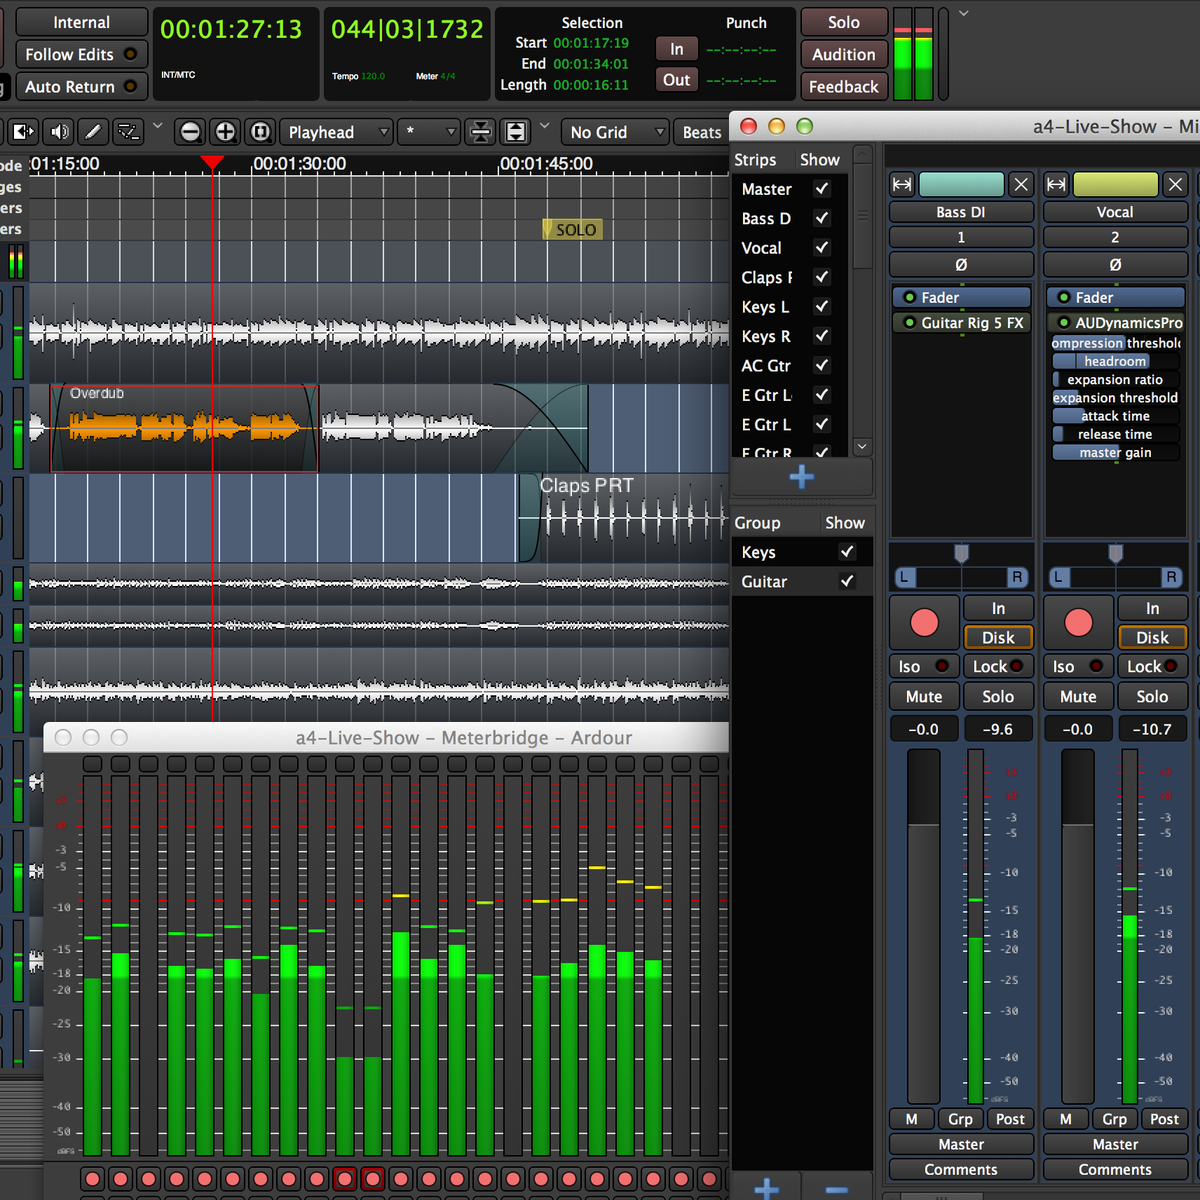Click the audition speaker icon in the toolbar

tap(57, 131)
